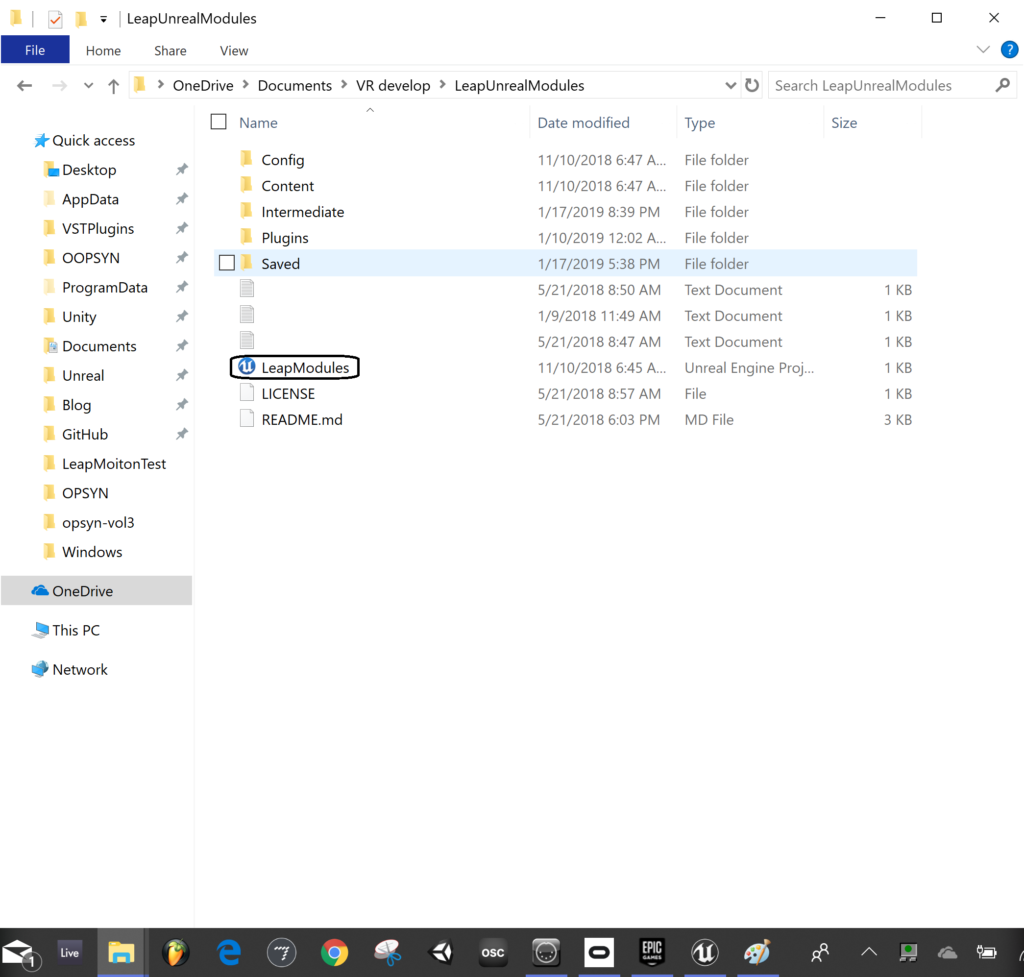Refresh the current folder view

click(752, 85)
